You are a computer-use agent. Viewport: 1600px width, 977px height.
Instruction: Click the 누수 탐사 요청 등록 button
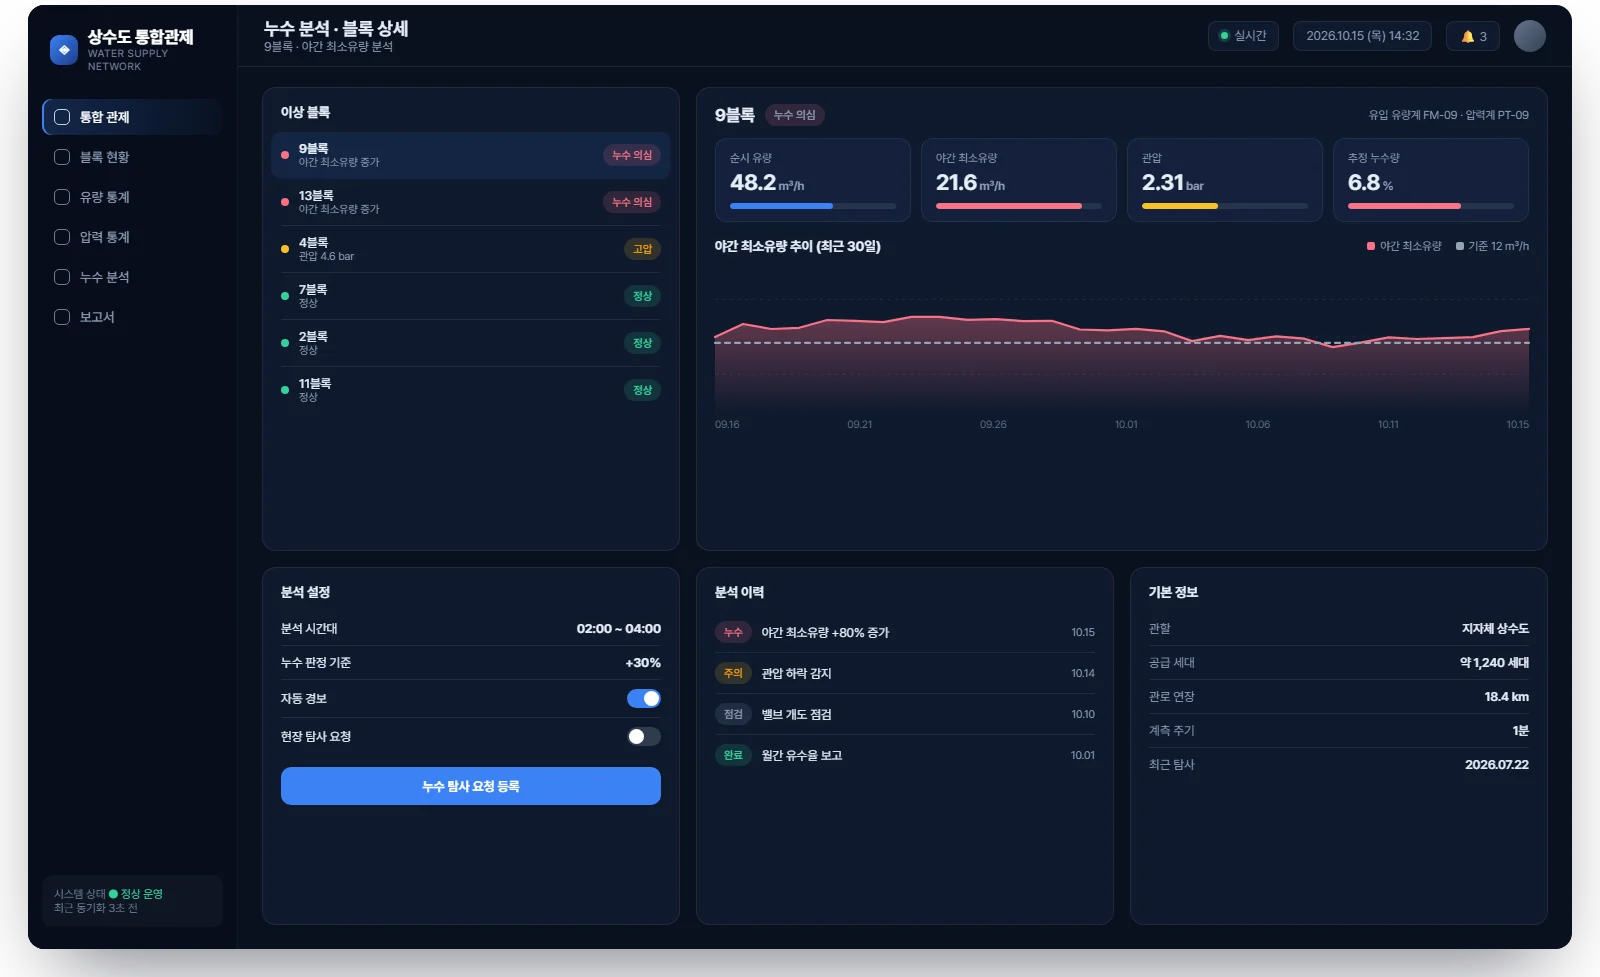tap(471, 786)
